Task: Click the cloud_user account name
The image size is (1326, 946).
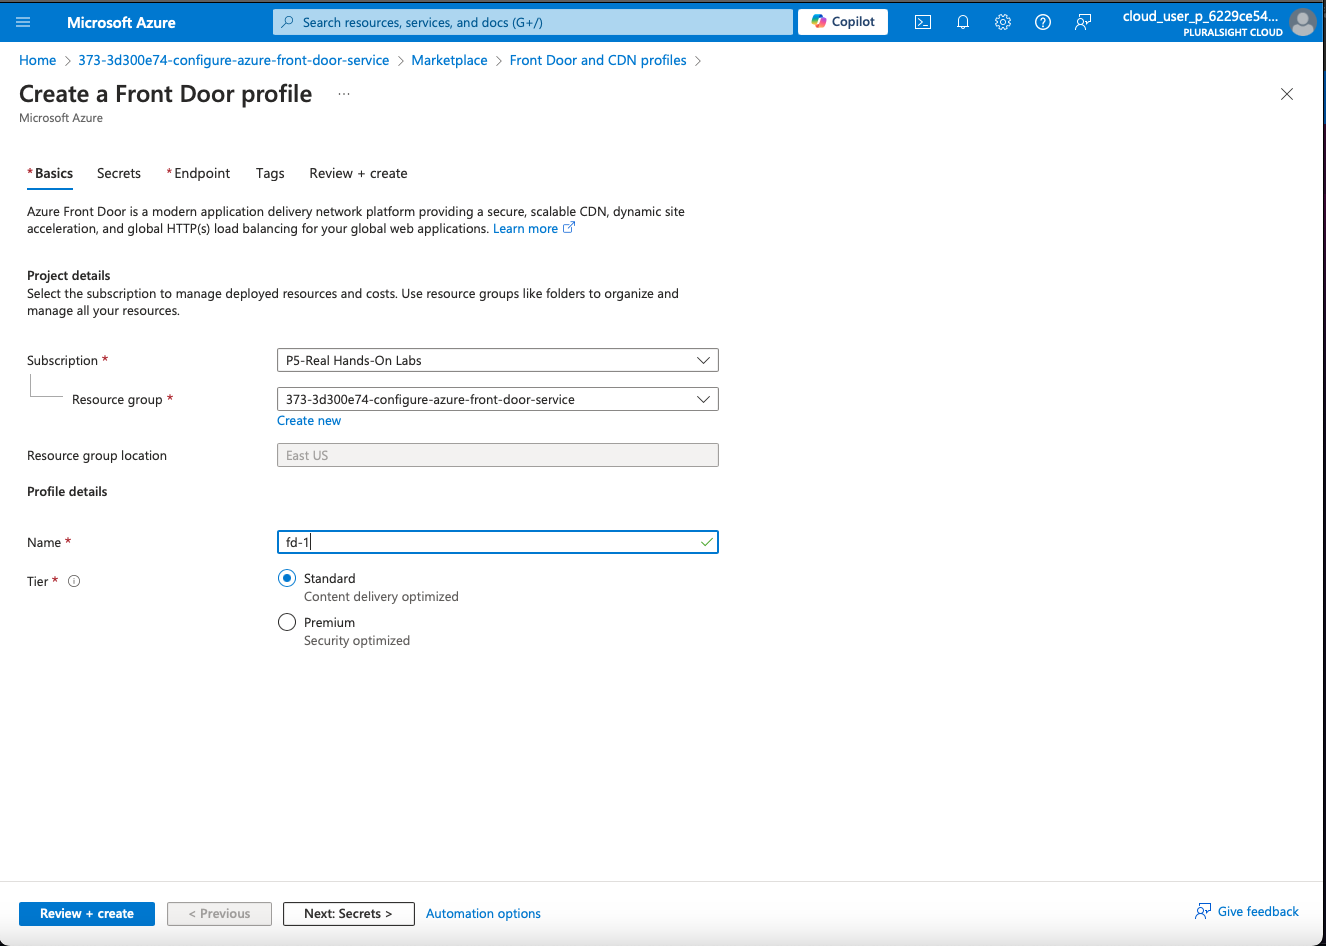Action: click(x=1202, y=16)
